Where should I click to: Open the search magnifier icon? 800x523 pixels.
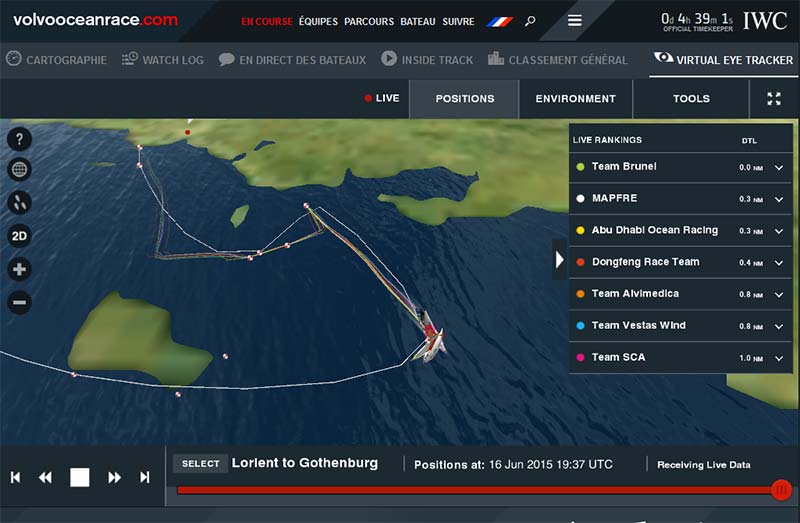tap(530, 21)
